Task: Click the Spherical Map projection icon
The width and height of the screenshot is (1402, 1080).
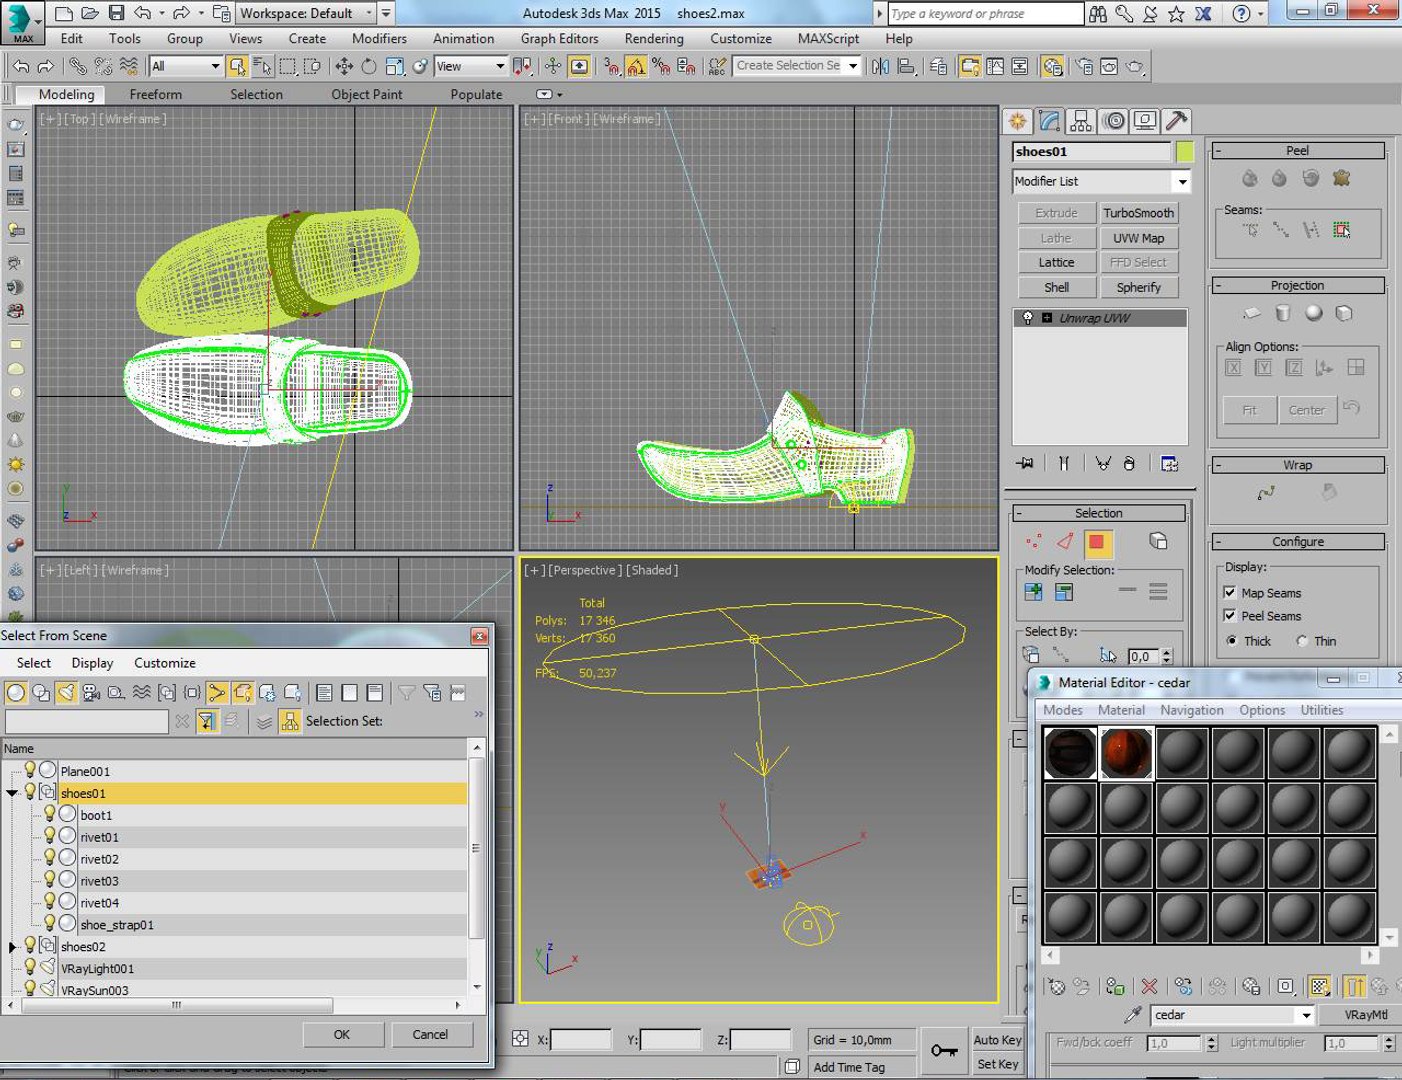Action: (x=1314, y=313)
